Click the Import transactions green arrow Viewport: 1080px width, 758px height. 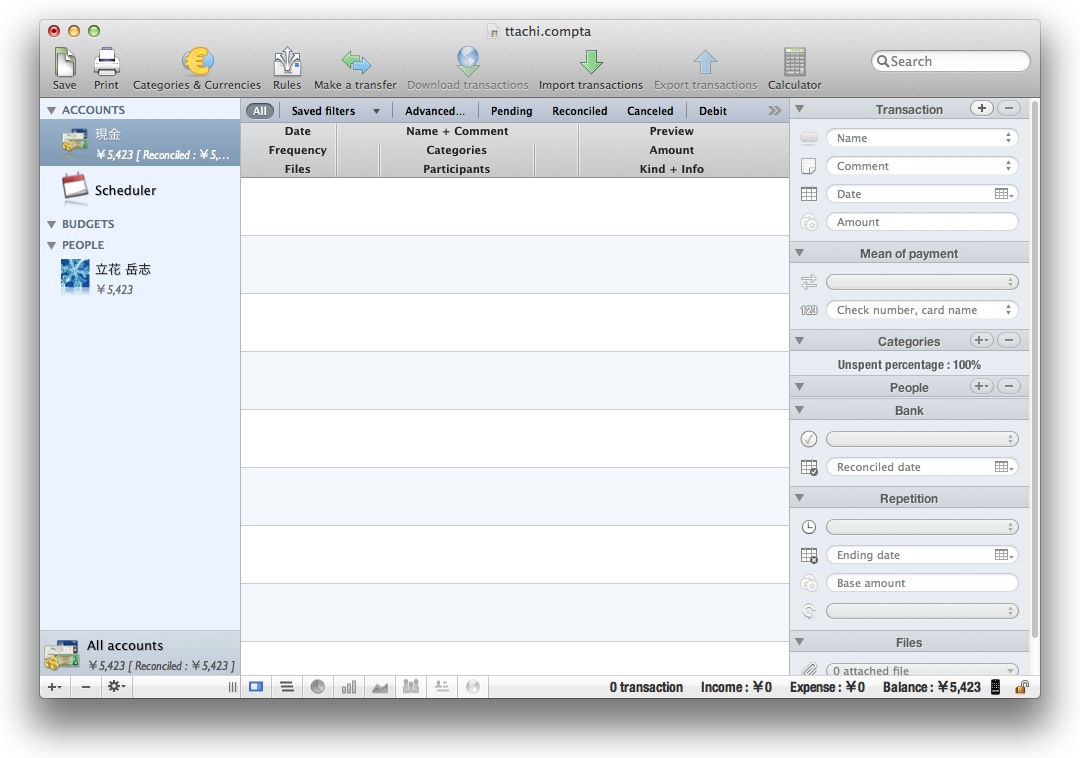(590, 63)
